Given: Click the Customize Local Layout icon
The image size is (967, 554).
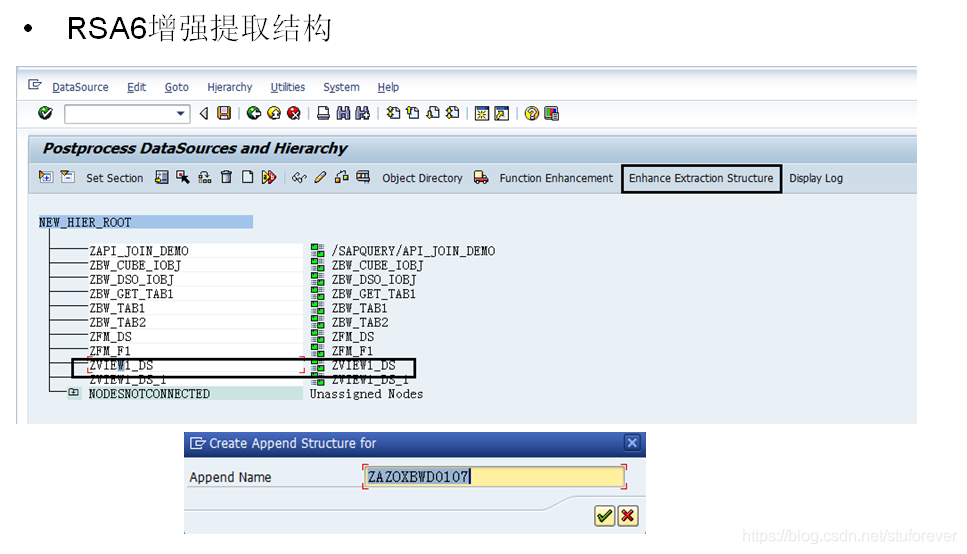Looking at the screenshot, I should 551,114.
